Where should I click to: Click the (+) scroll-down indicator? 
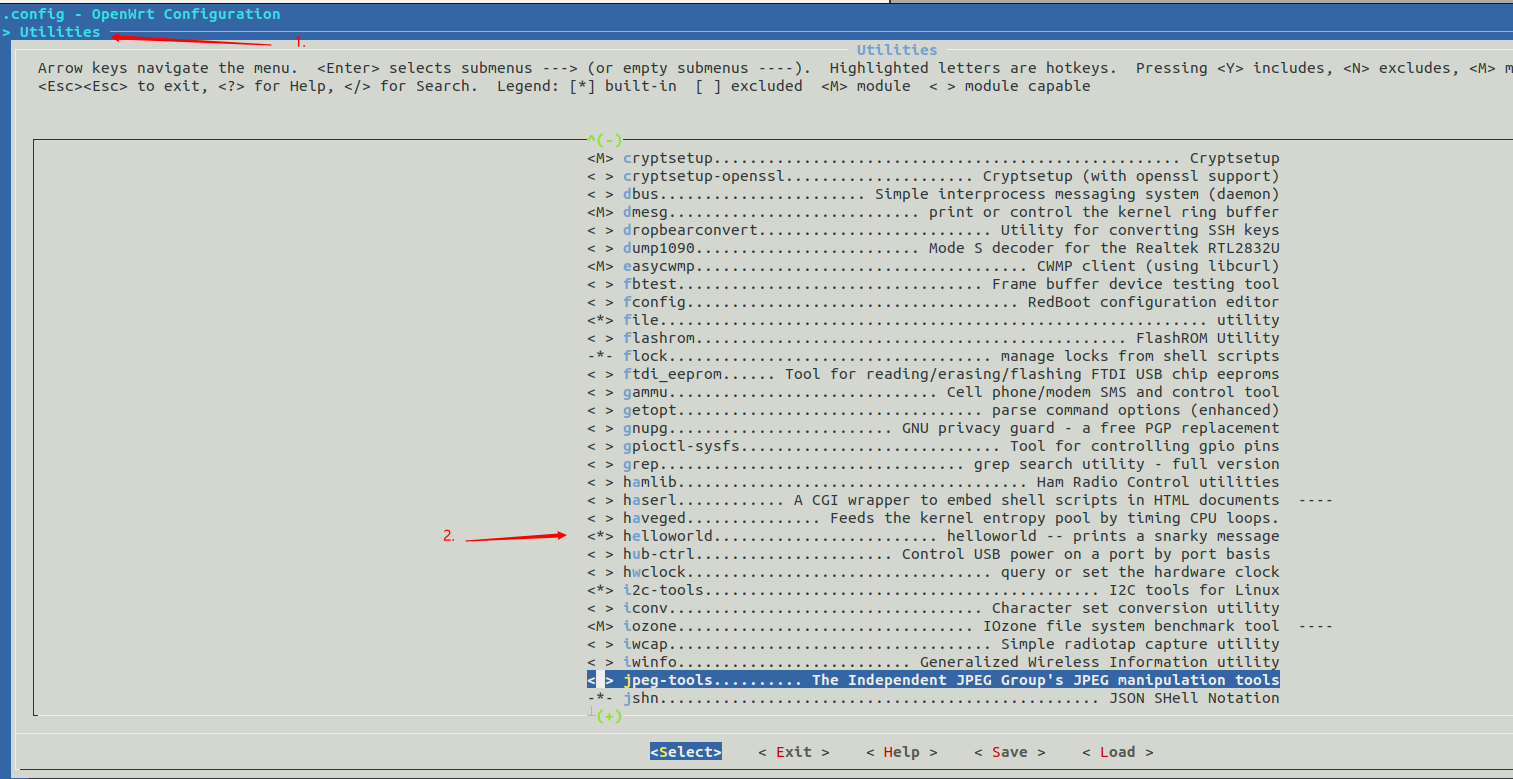(x=607, y=715)
